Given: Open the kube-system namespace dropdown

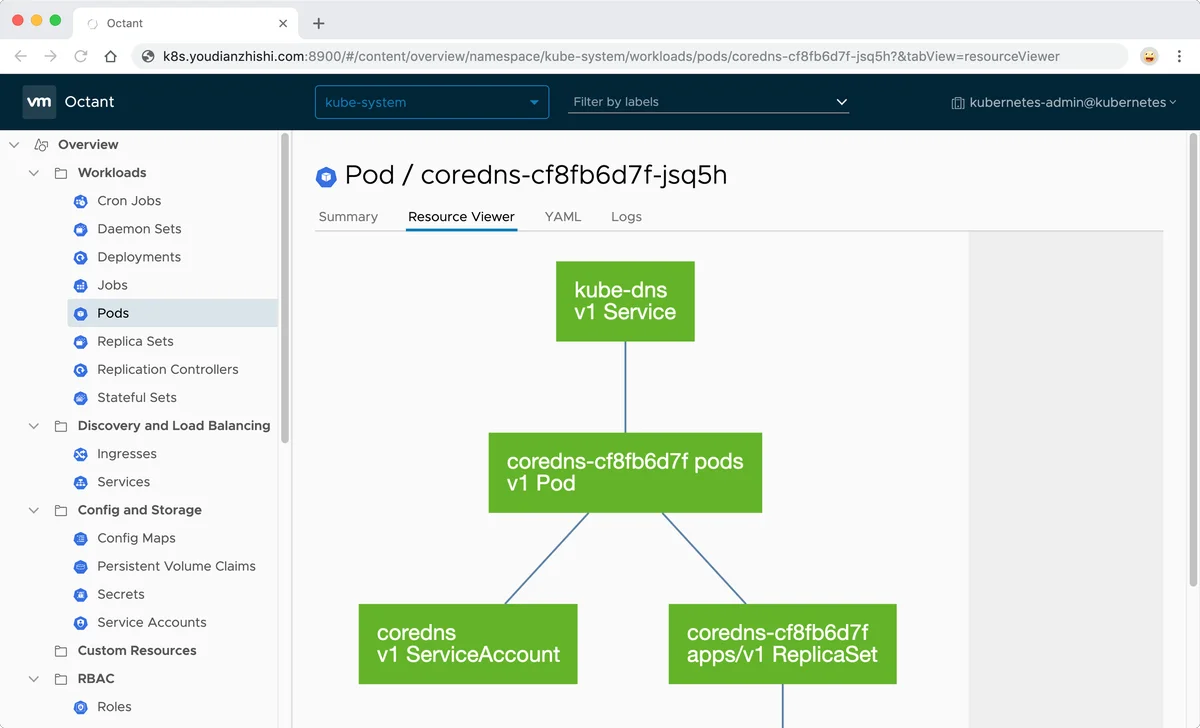Looking at the screenshot, I should pyautogui.click(x=432, y=102).
